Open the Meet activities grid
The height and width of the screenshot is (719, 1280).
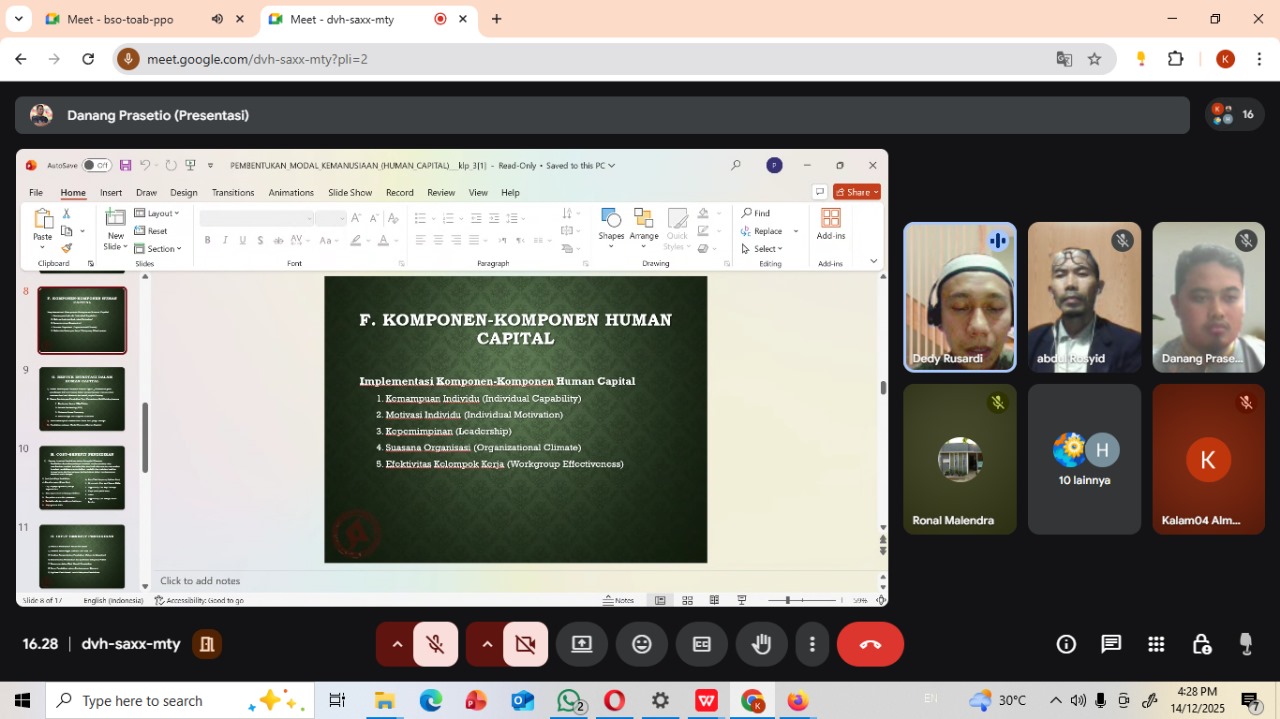click(x=1156, y=645)
